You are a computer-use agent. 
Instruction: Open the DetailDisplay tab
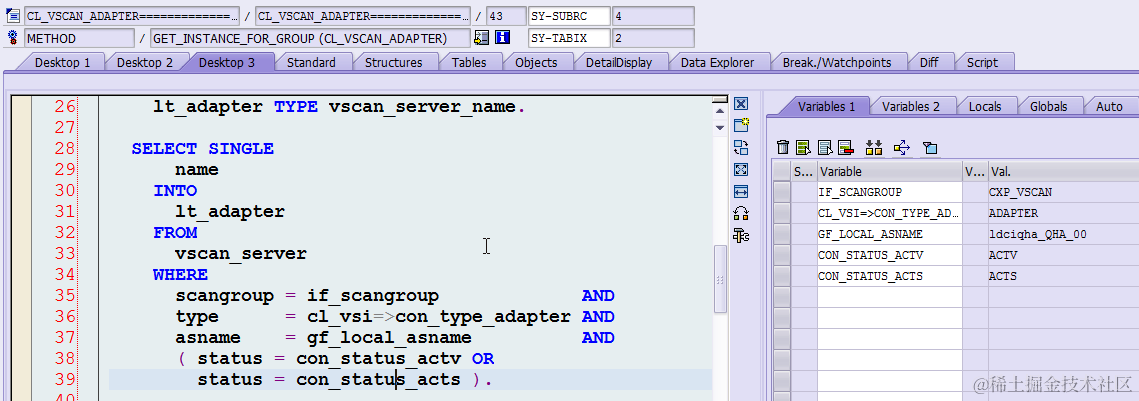pos(618,62)
